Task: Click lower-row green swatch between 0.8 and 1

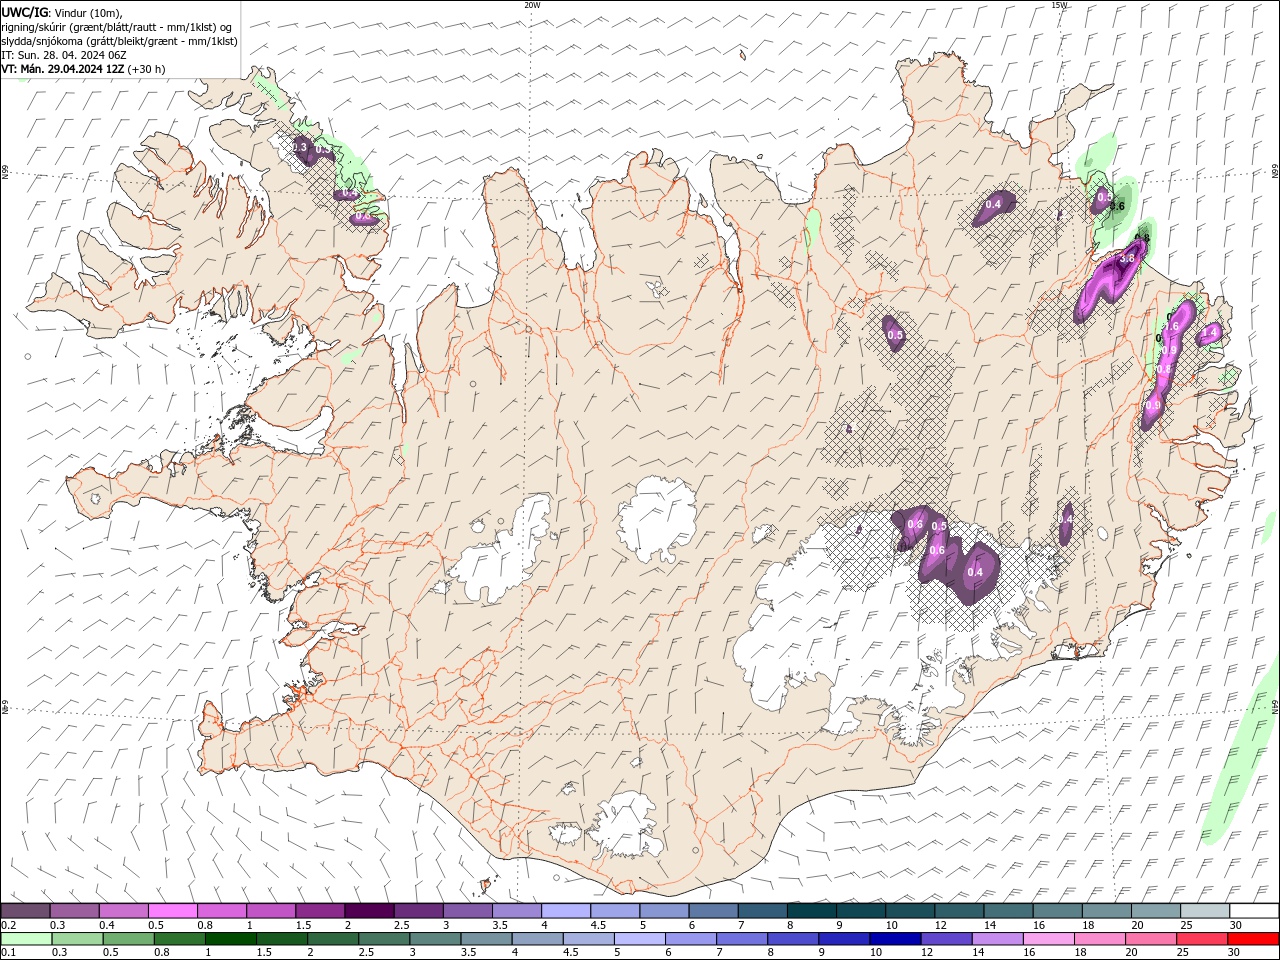Action: click(179, 939)
